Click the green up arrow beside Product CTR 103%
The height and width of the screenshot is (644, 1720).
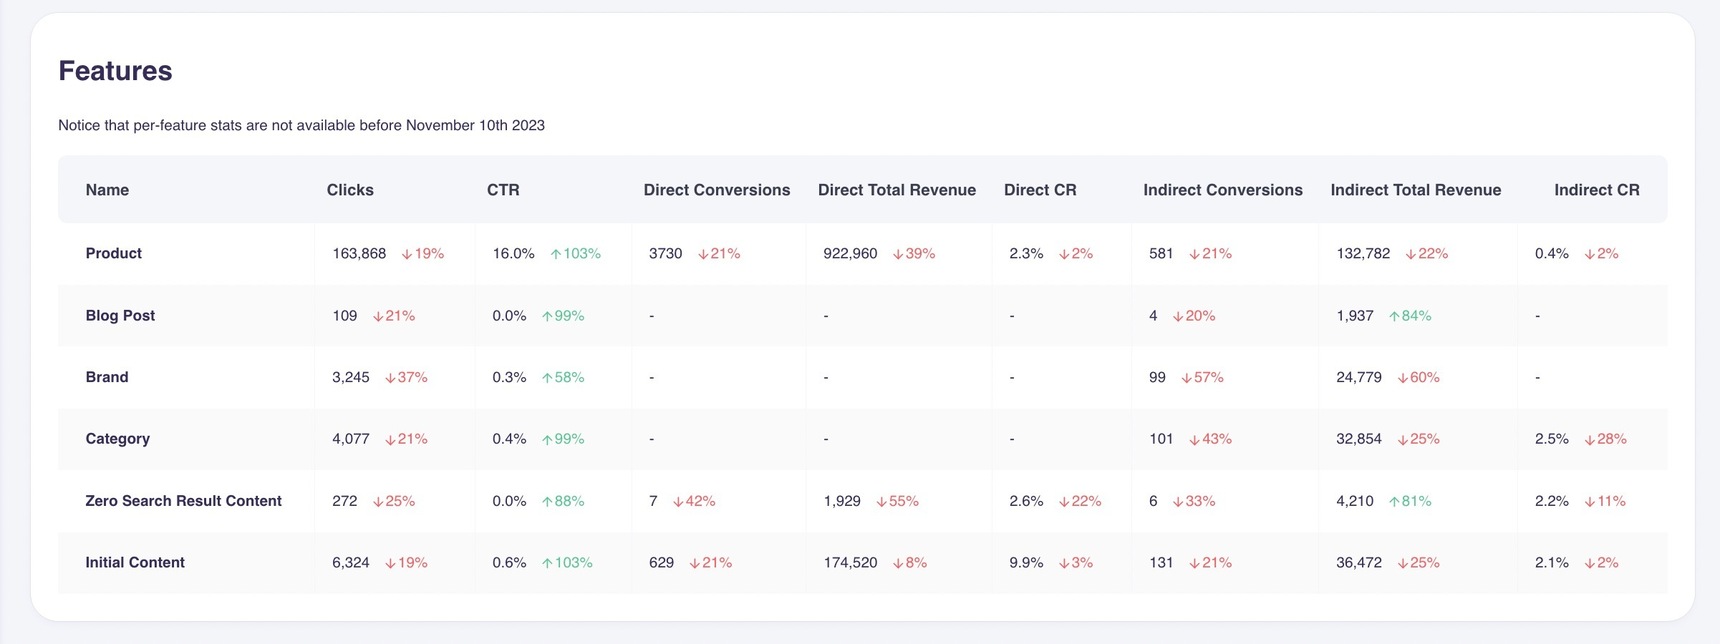pos(556,254)
